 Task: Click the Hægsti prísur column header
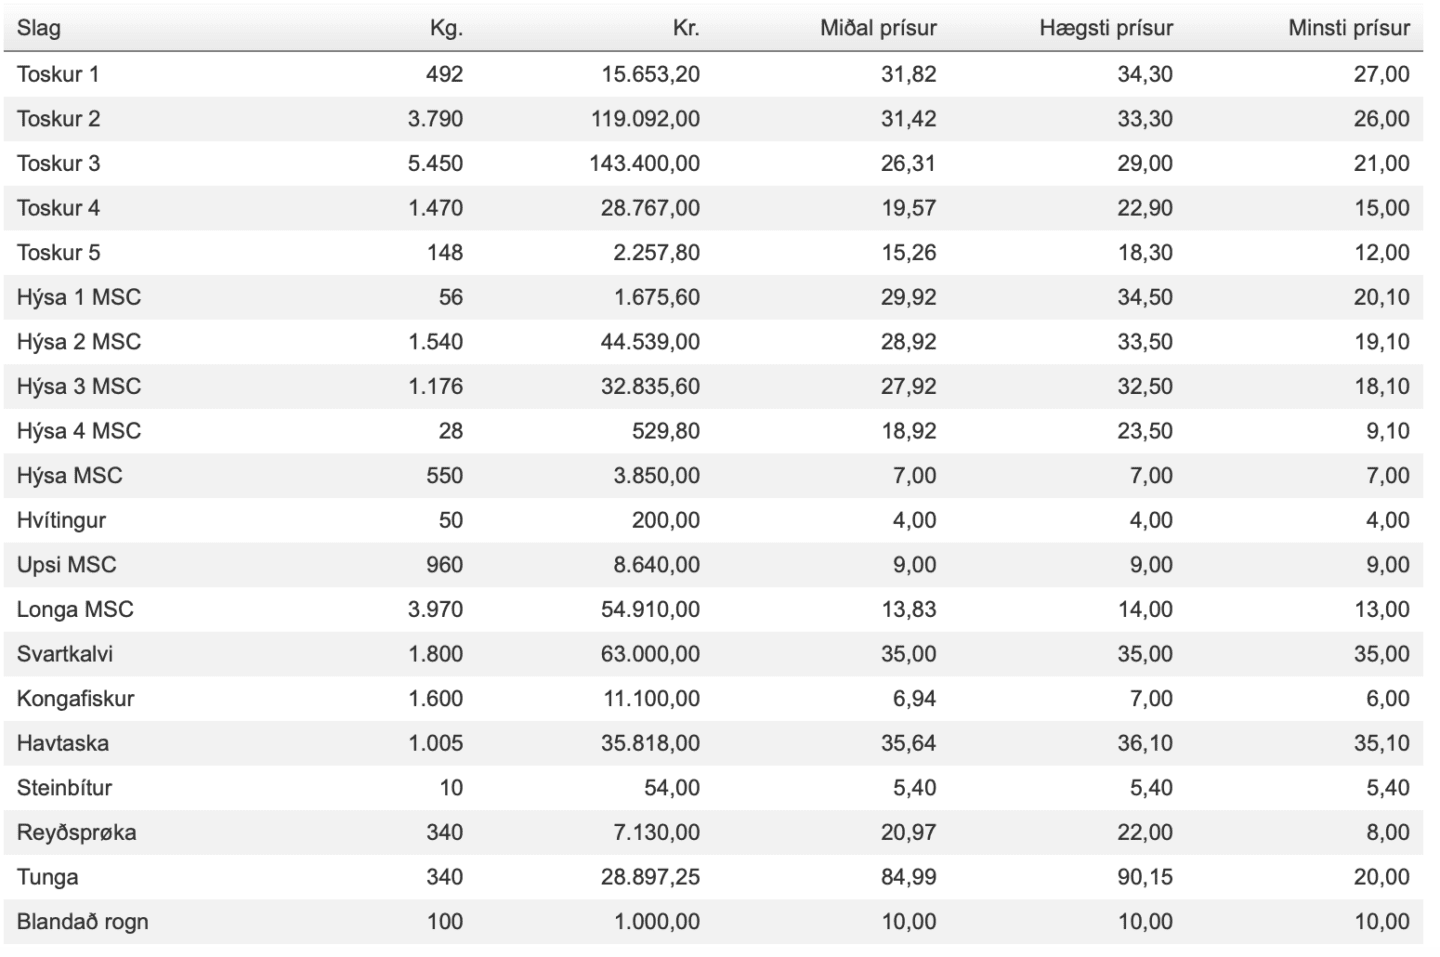(1106, 28)
